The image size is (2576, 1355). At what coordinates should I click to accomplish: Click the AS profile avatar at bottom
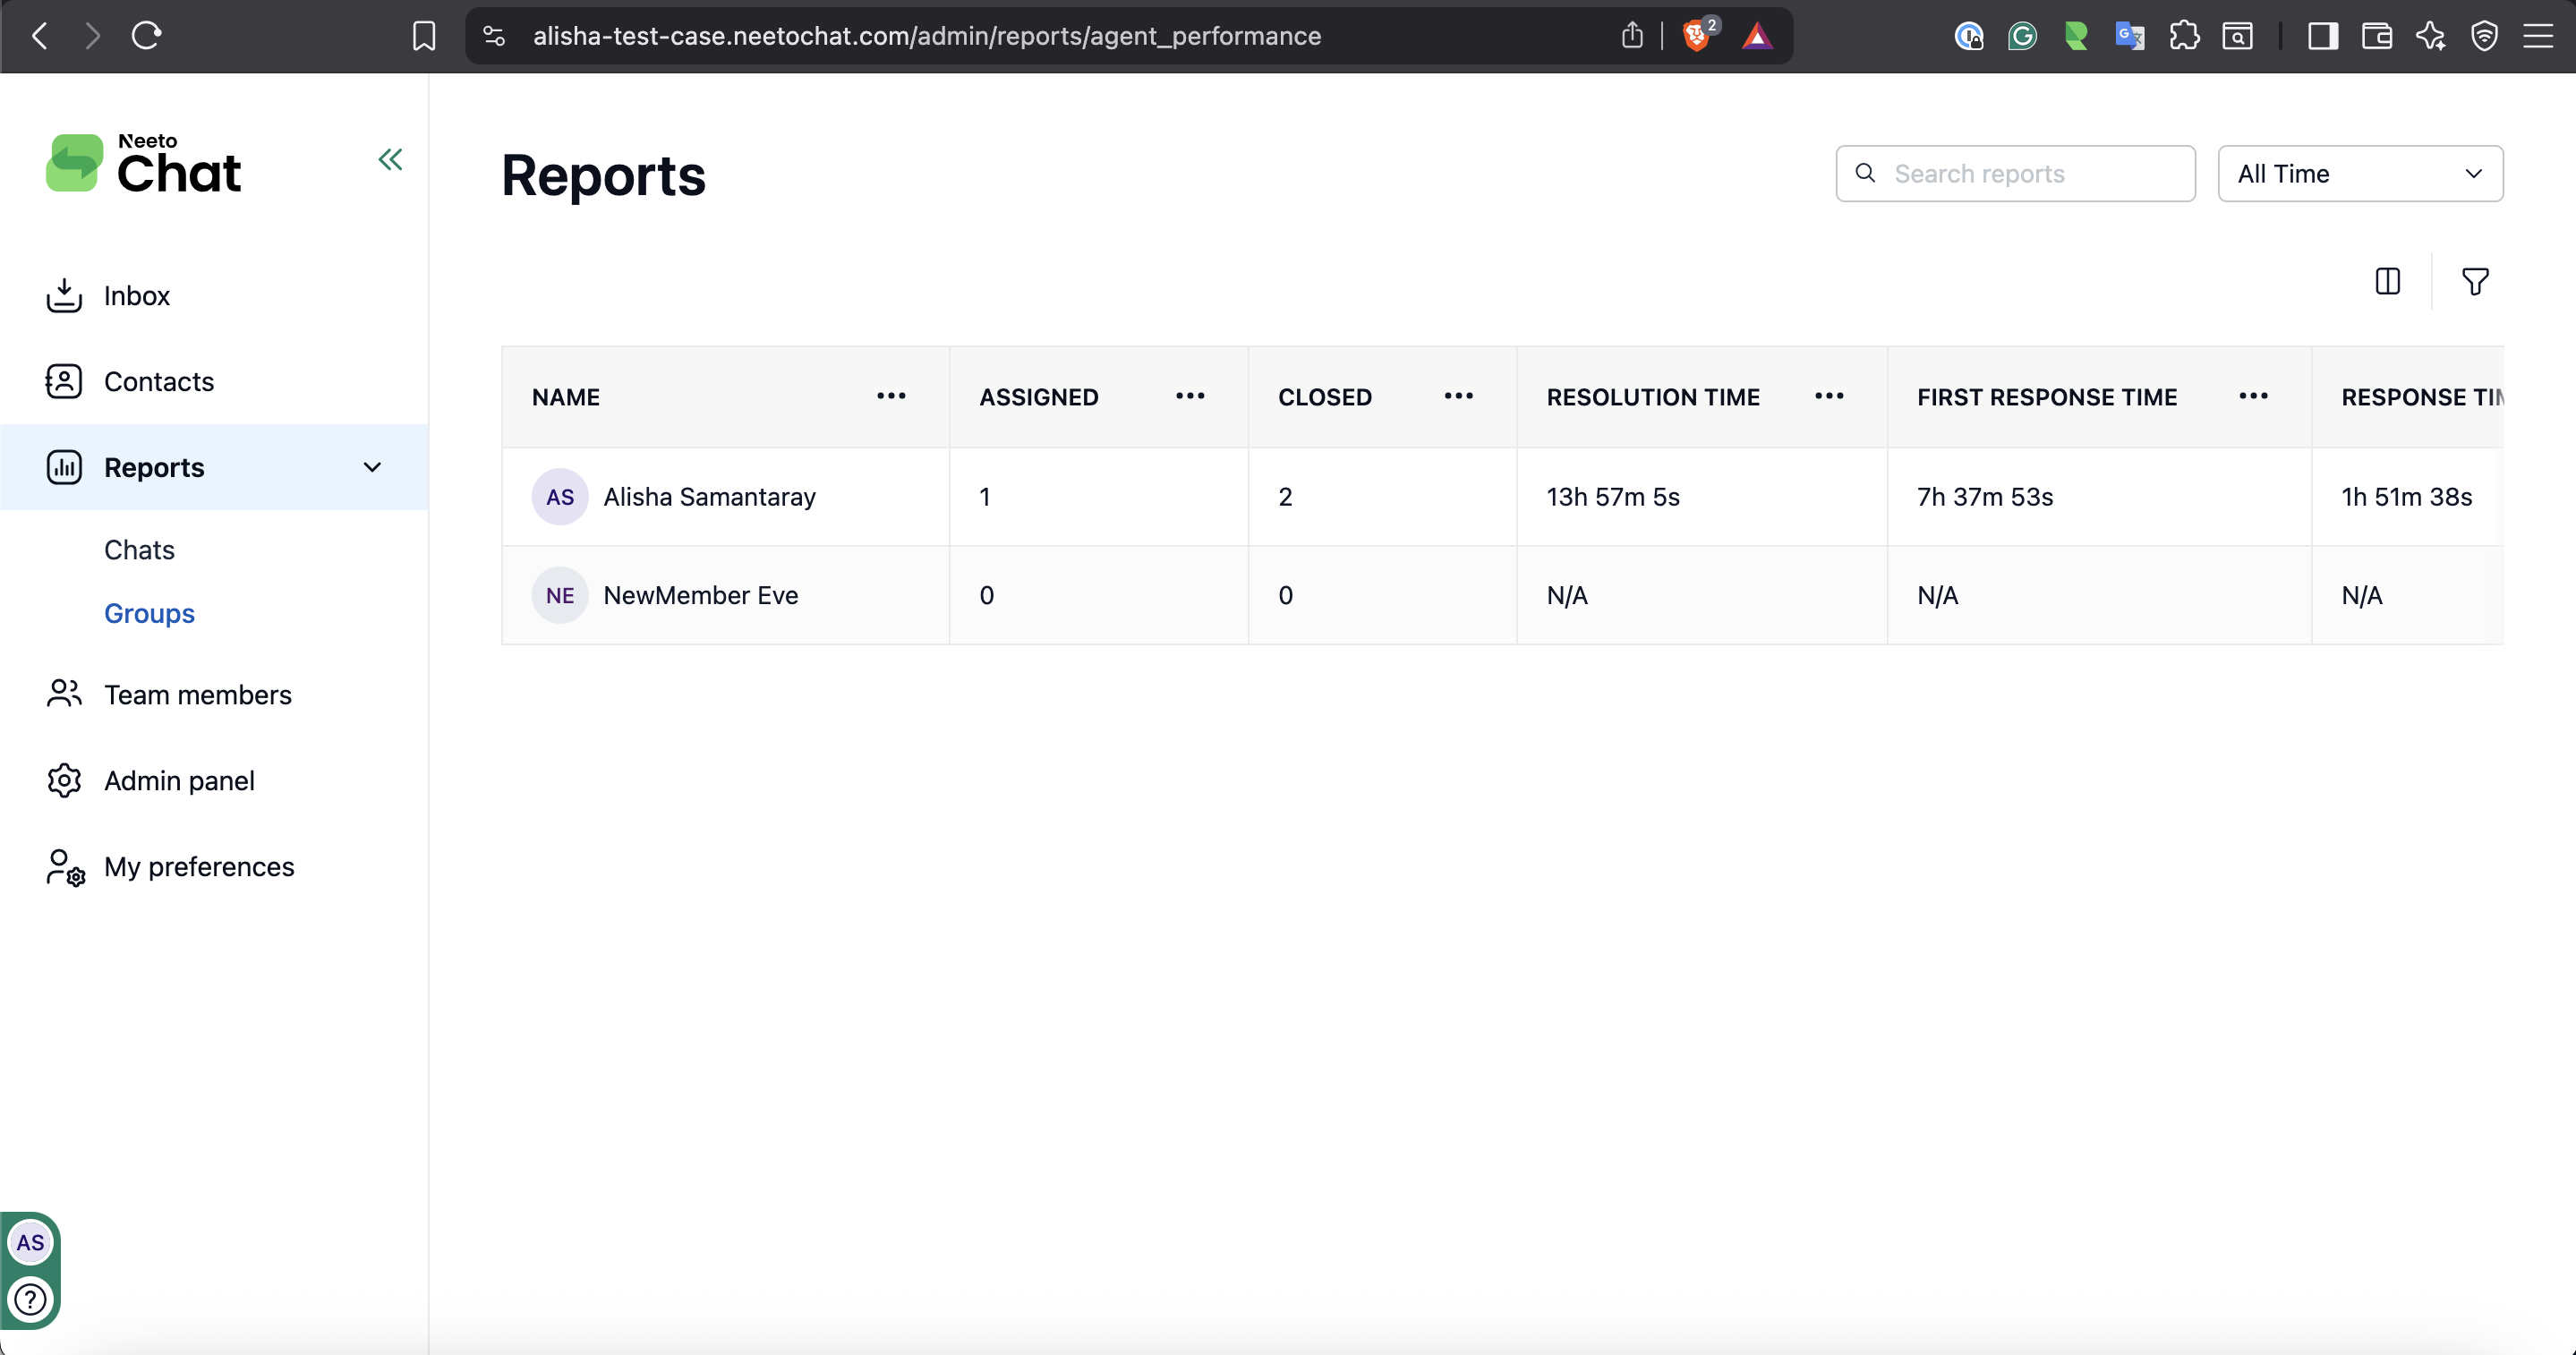coord(30,1242)
